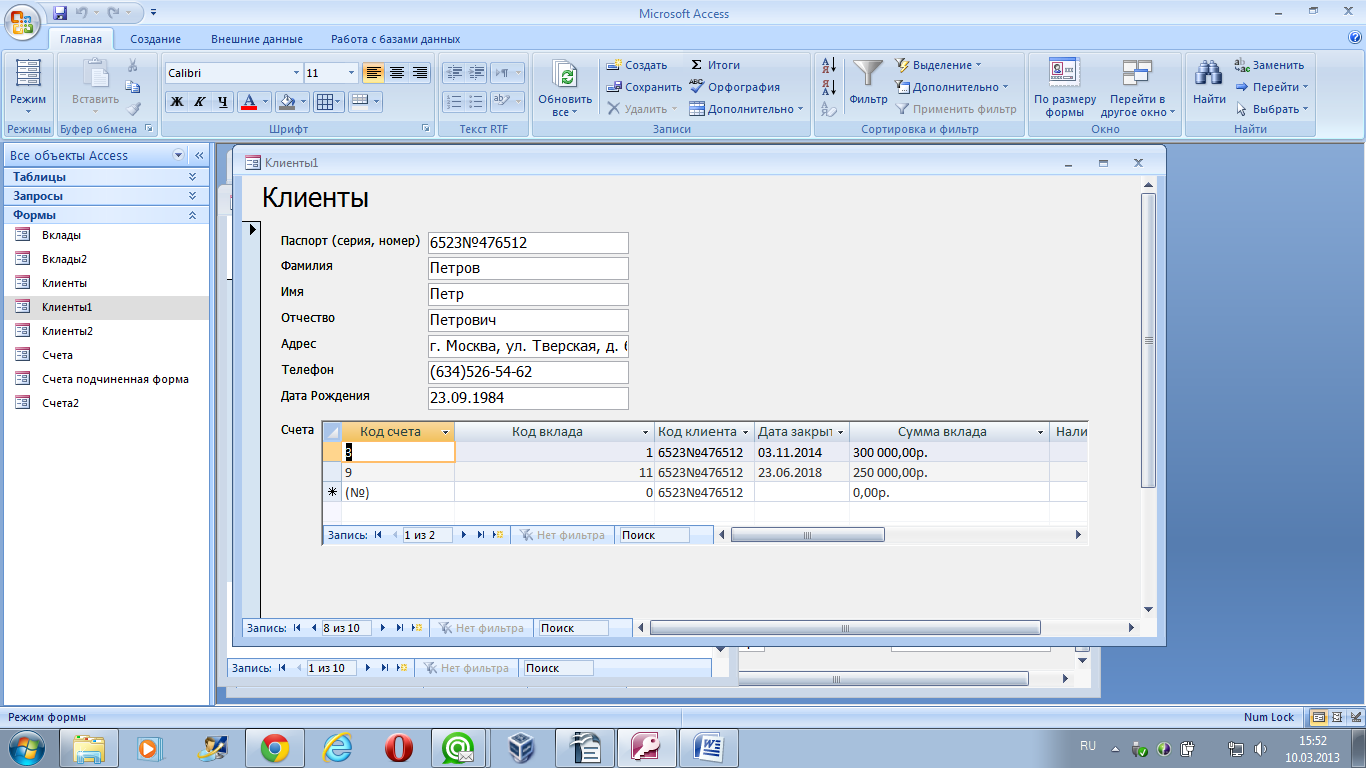The height and width of the screenshot is (768, 1366).
Task: Click the Режим view button
Action: click(28, 86)
